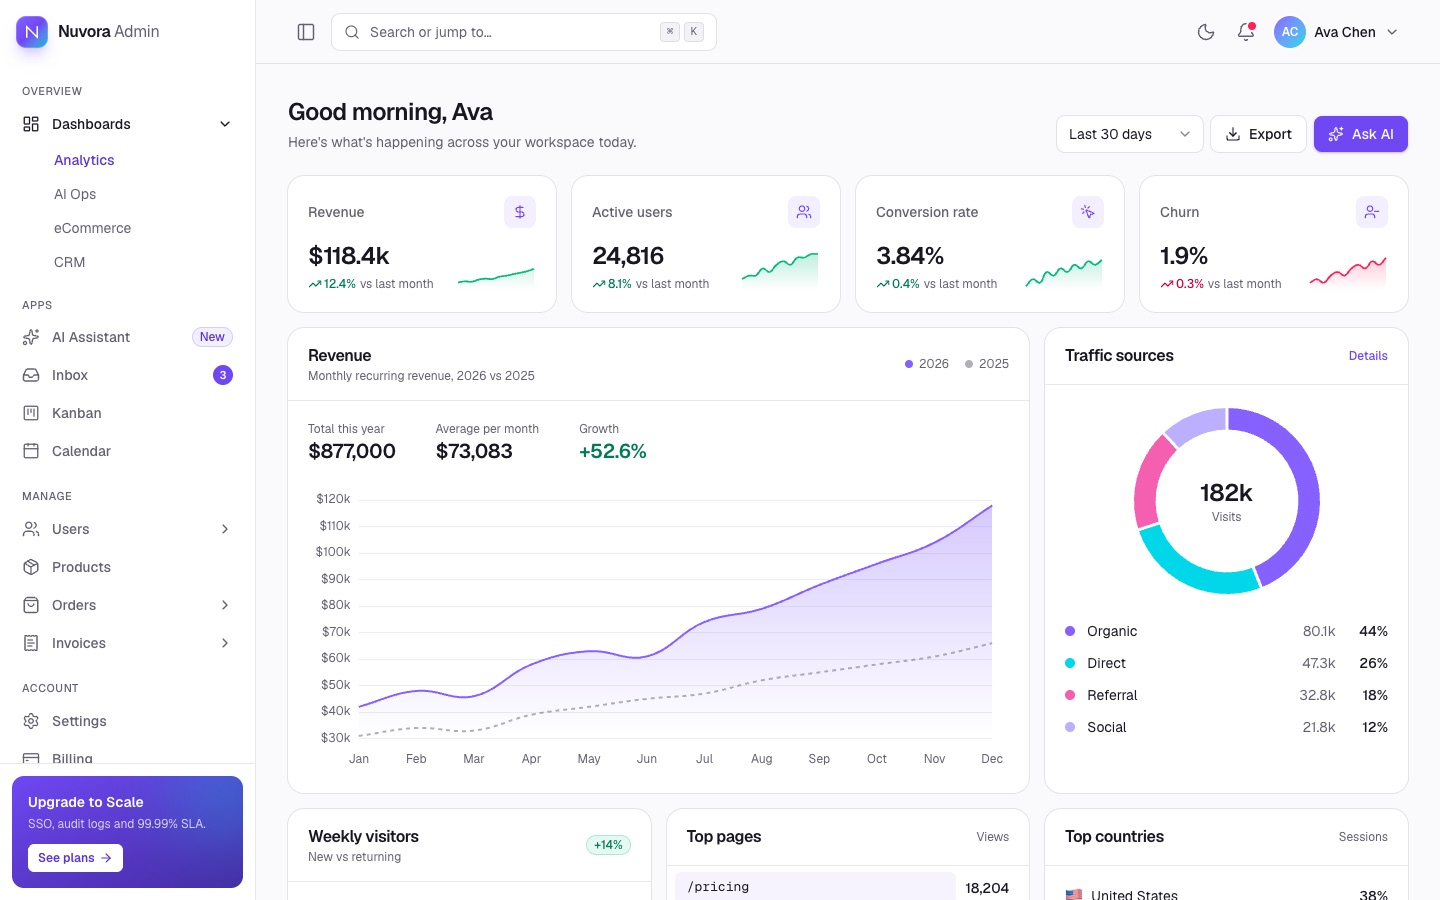The image size is (1440, 900).
Task: Select the Referral traffic legend row
Action: [x=1226, y=695]
